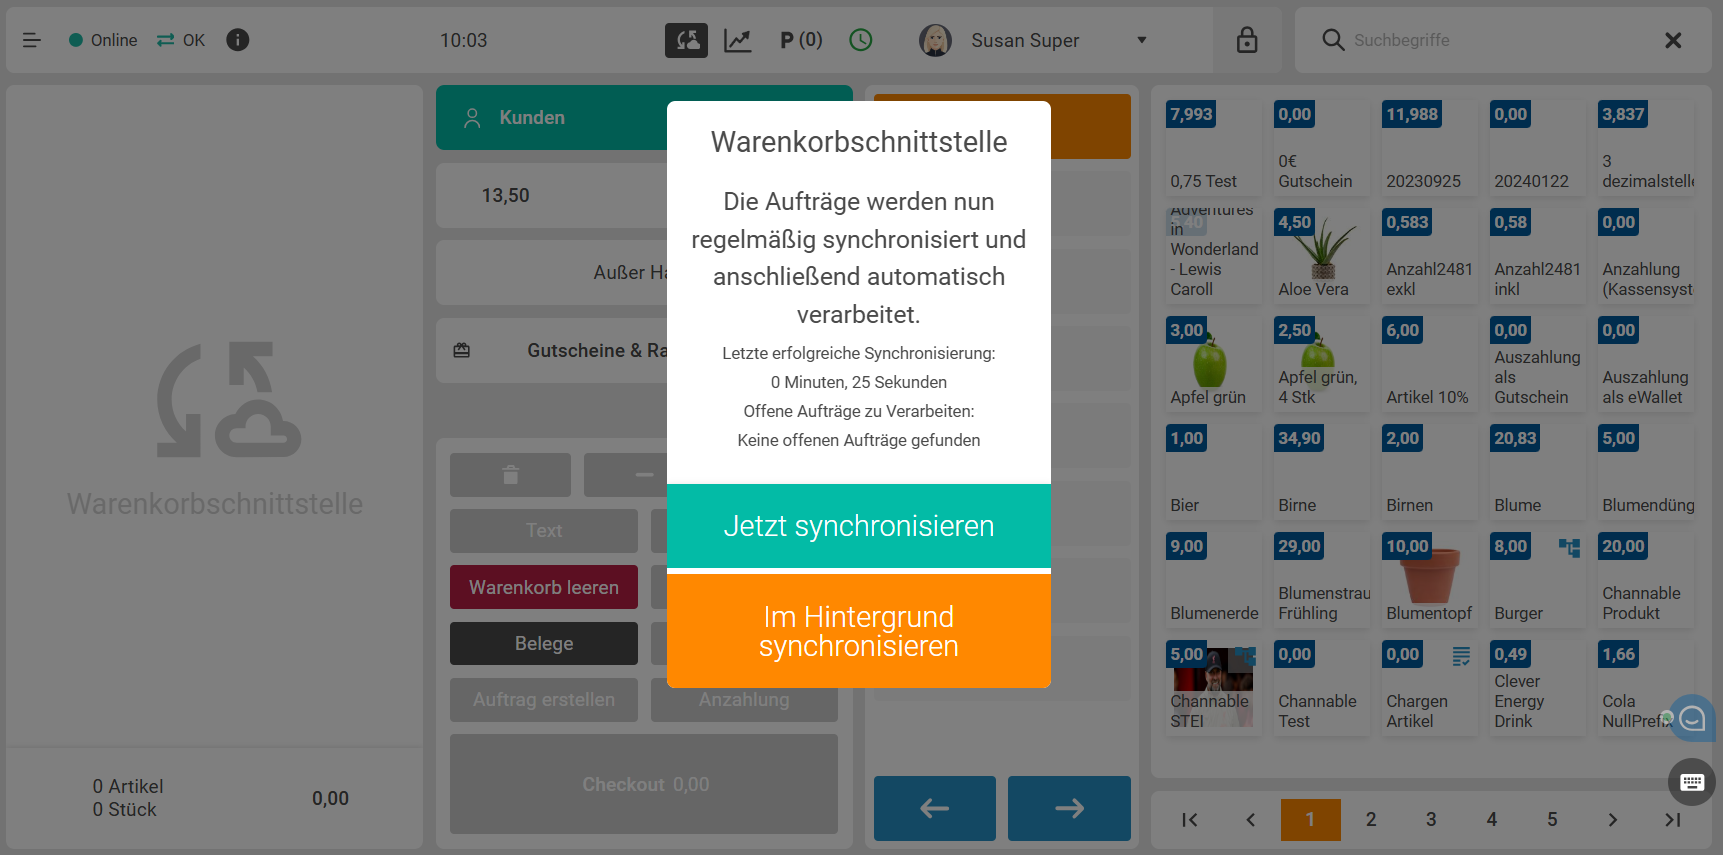
Task: Open the hamburger menu in top bar
Action: pos(32,40)
